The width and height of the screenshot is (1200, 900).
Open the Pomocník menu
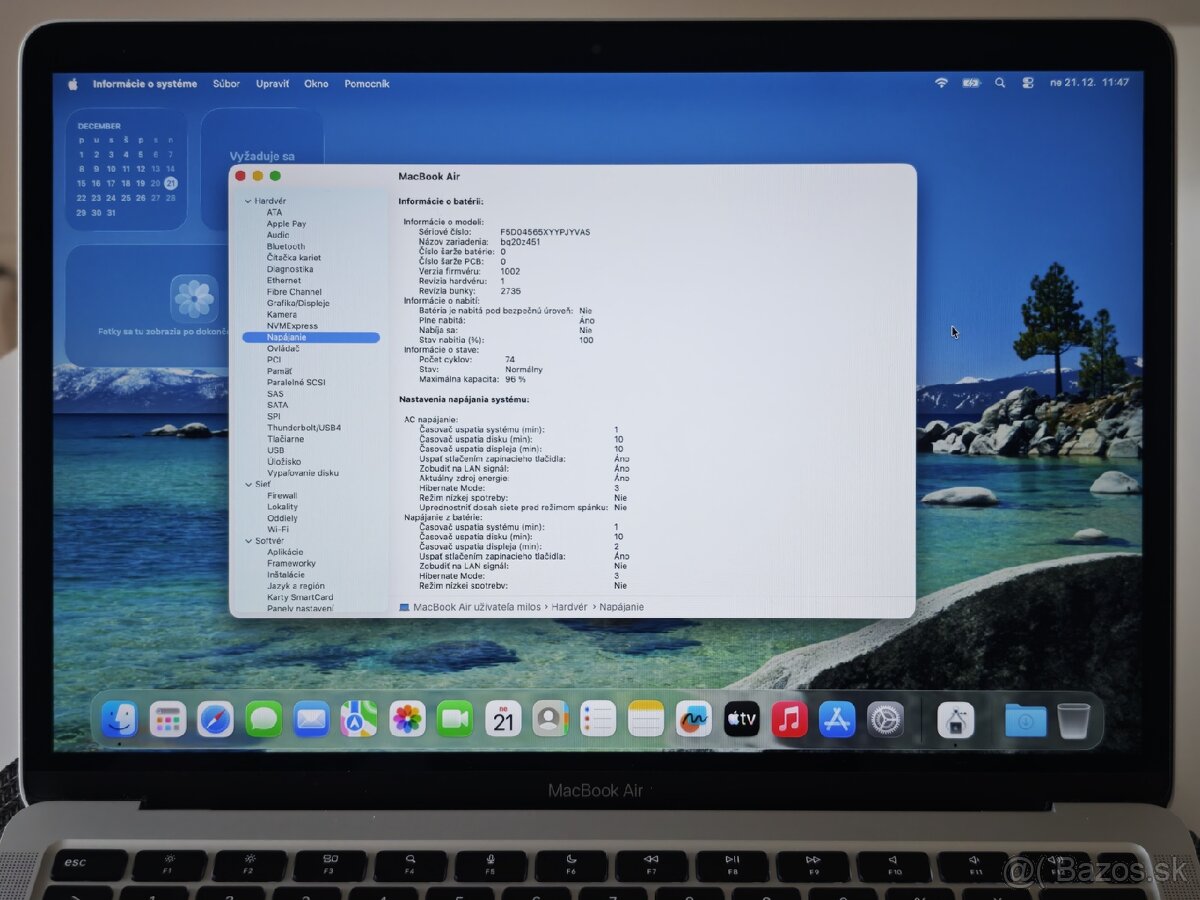click(x=367, y=83)
